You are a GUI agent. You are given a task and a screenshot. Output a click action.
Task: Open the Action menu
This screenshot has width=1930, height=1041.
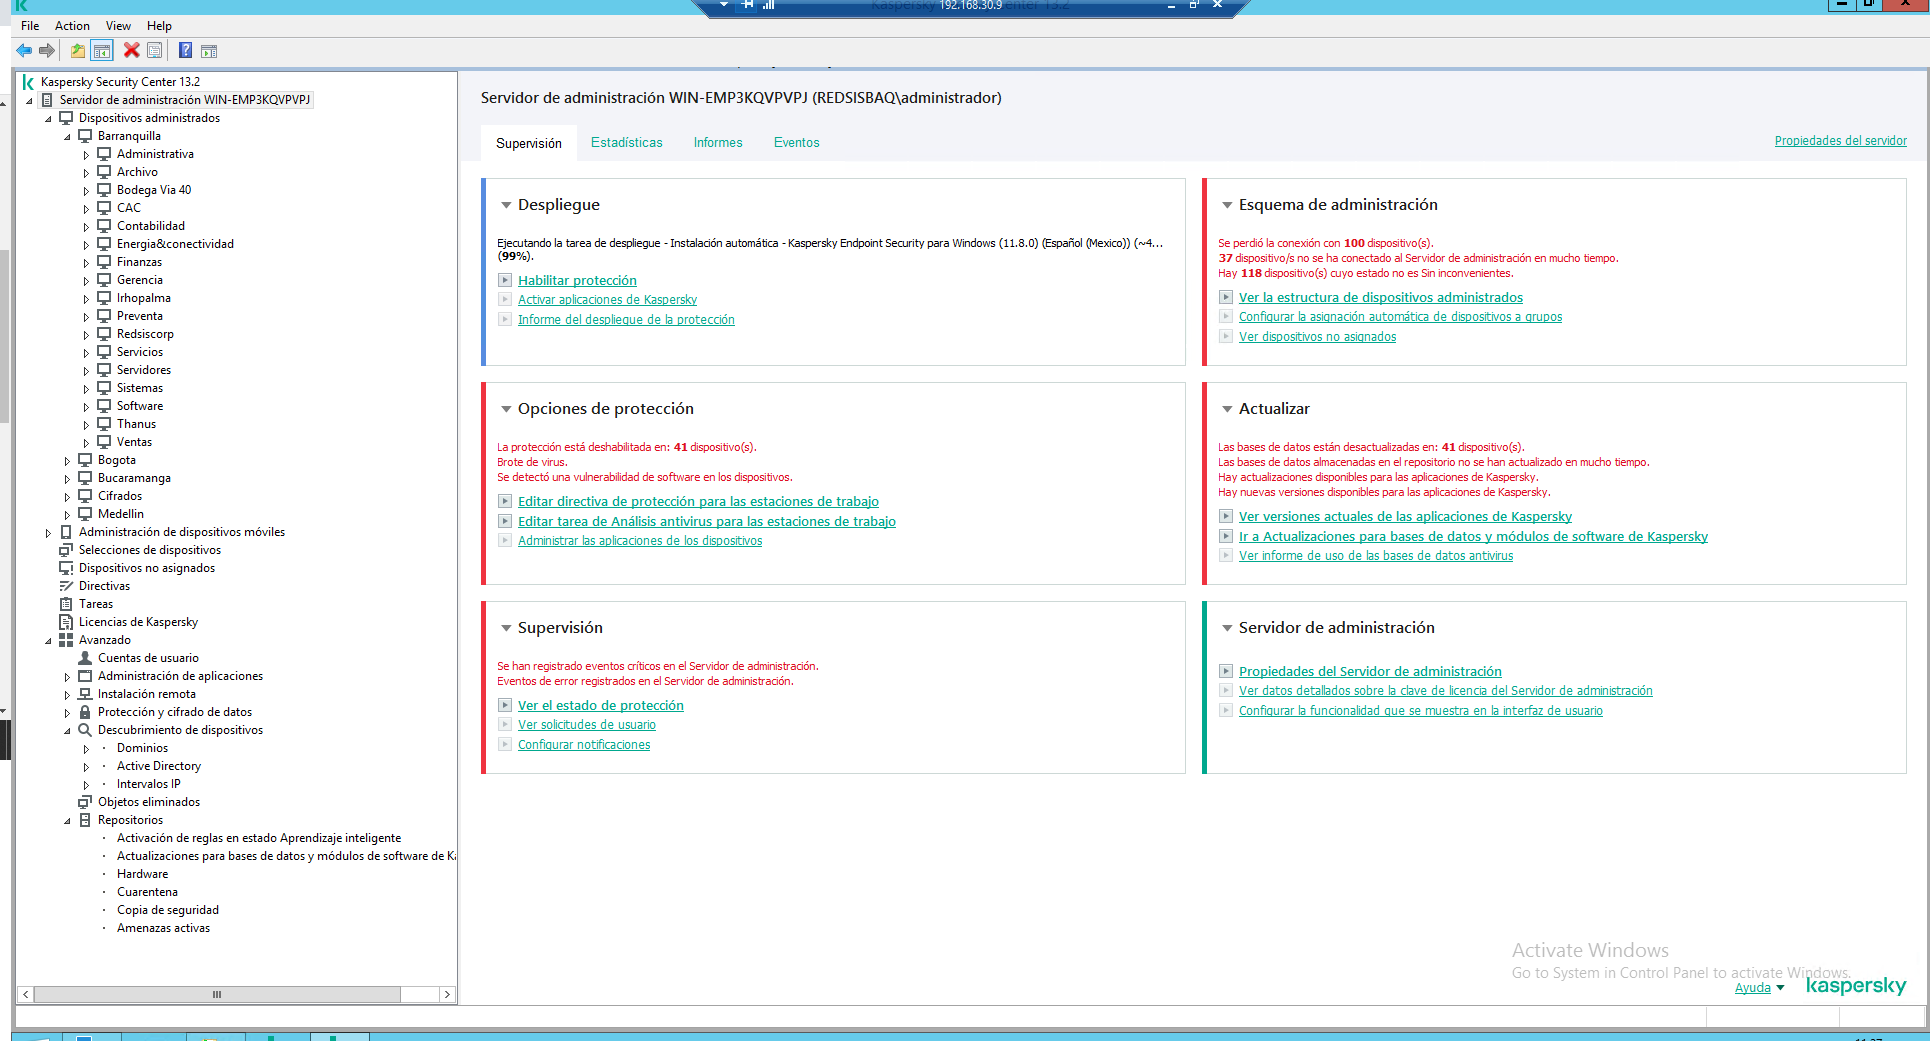pyautogui.click(x=72, y=26)
